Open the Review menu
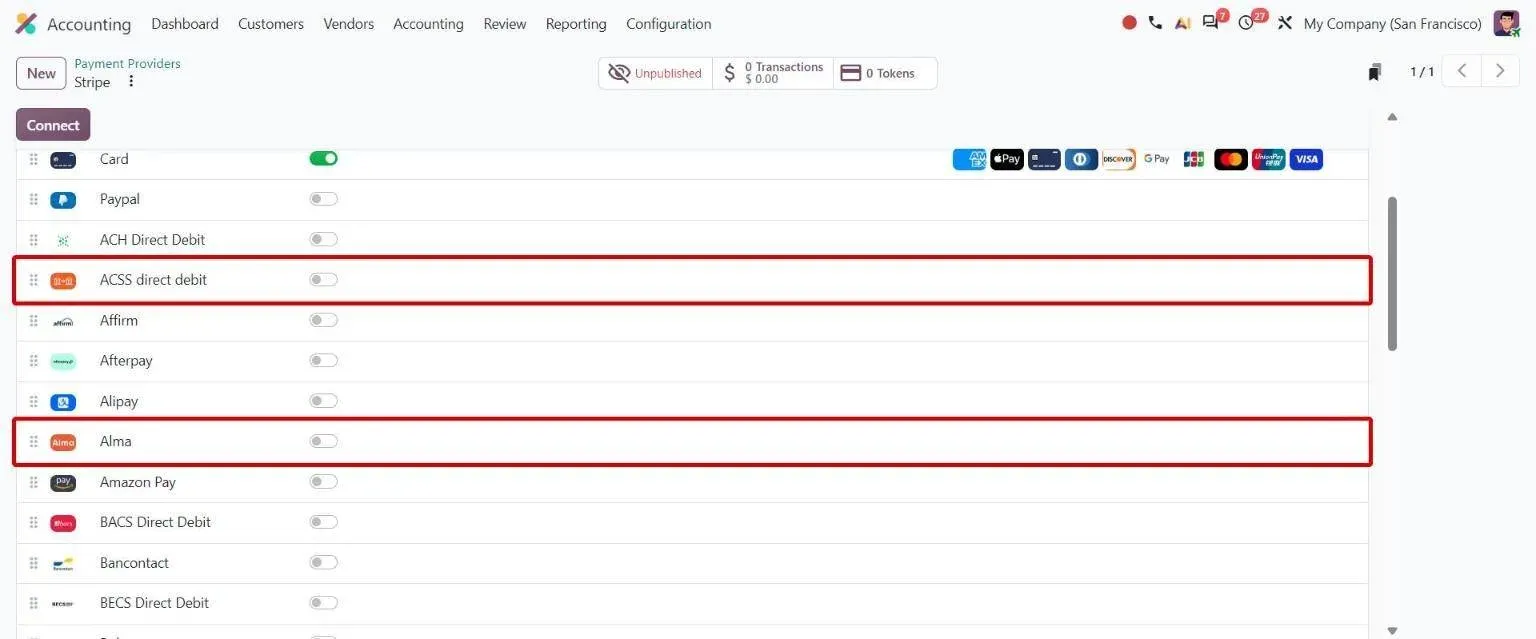1536x639 pixels. [x=505, y=24]
